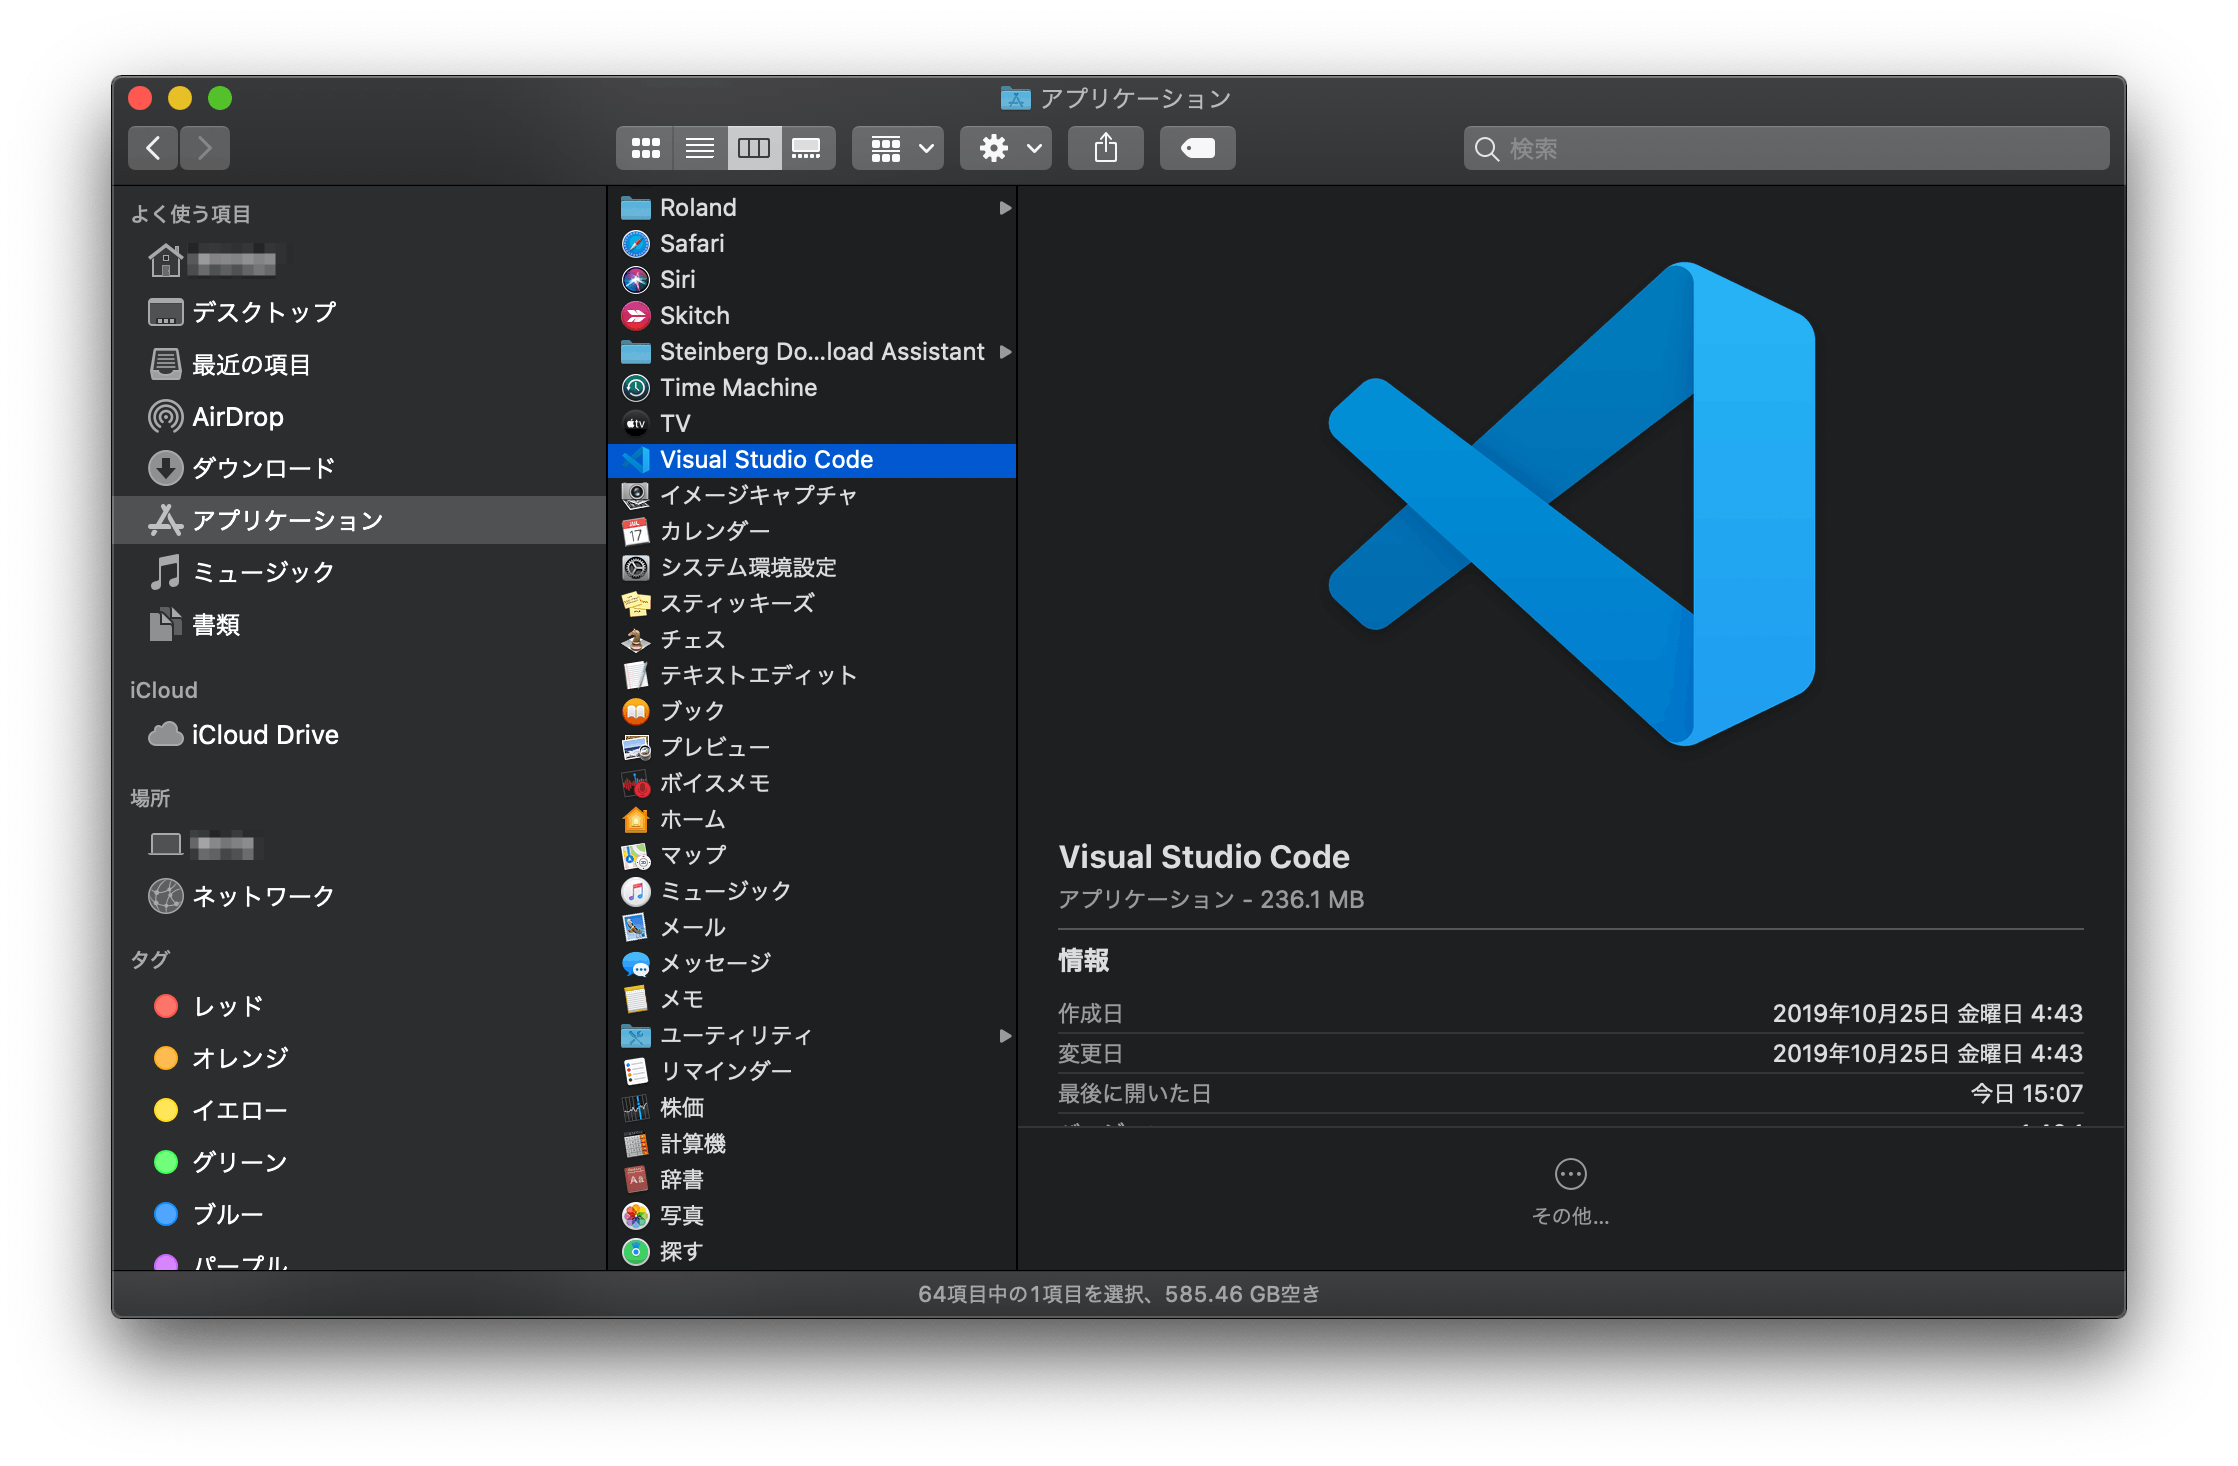Screen dimensions: 2238x1466
Task: Switch to list view mode
Action: [x=699, y=147]
